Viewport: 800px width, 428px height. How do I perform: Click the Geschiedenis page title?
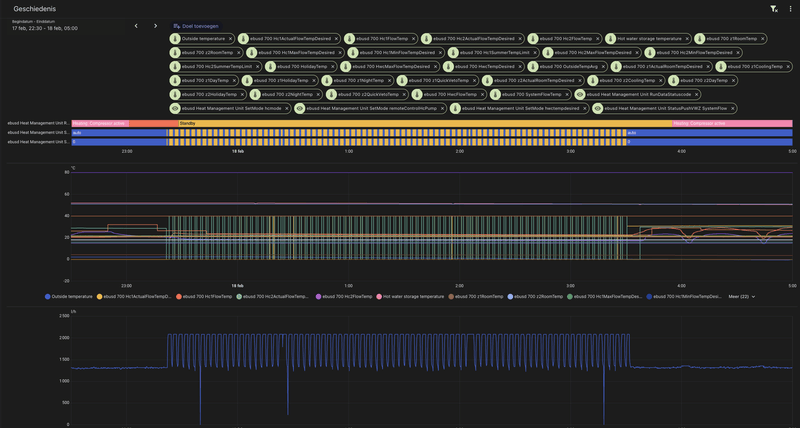(x=35, y=9)
